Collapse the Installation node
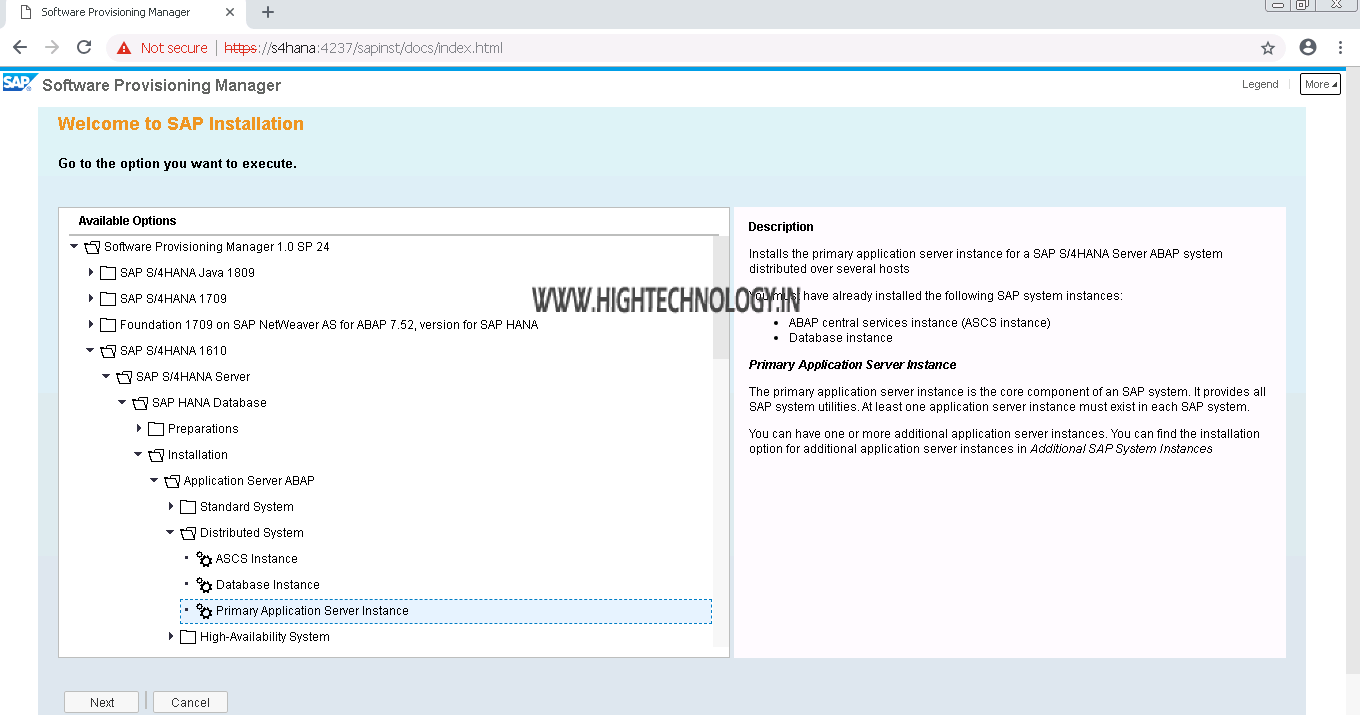 pos(138,455)
